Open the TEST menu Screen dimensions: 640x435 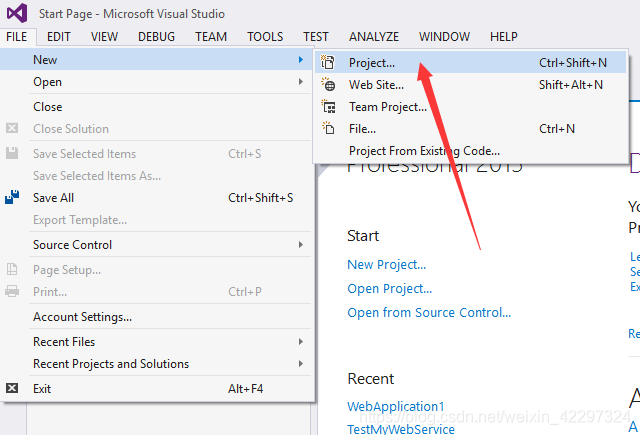click(316, 37)
